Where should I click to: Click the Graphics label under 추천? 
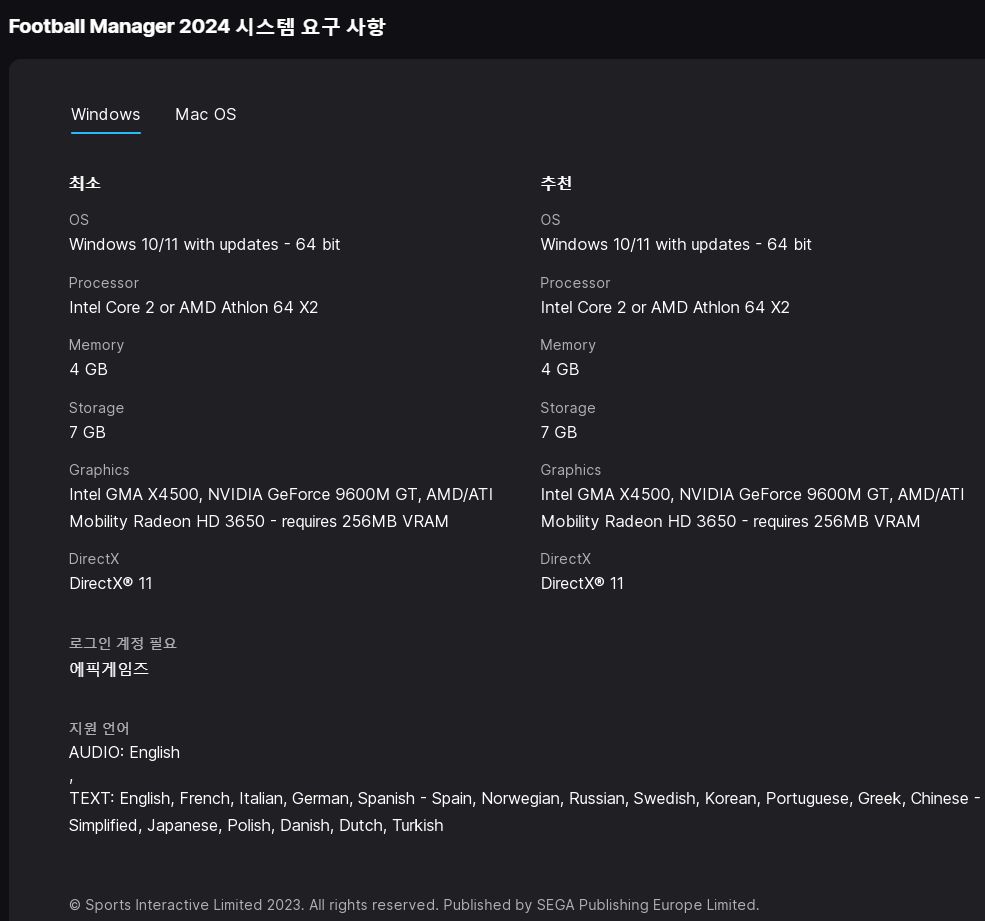570,470
